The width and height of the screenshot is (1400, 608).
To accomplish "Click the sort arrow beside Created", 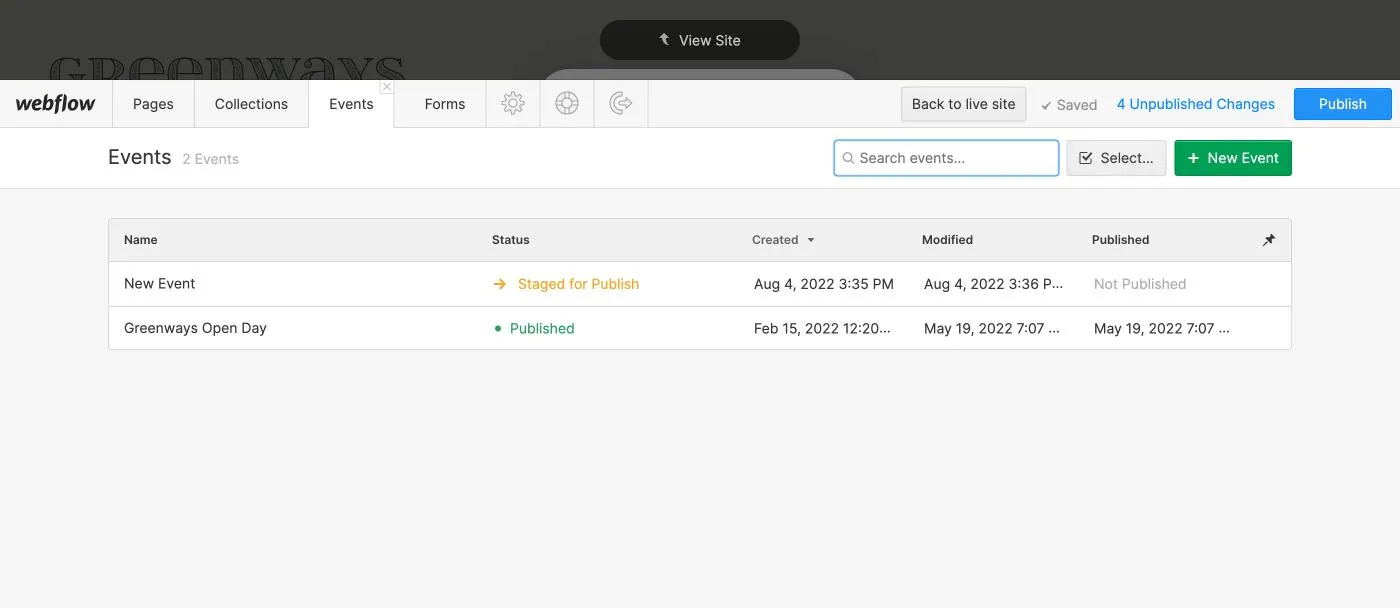I will [x=811, y=240].
